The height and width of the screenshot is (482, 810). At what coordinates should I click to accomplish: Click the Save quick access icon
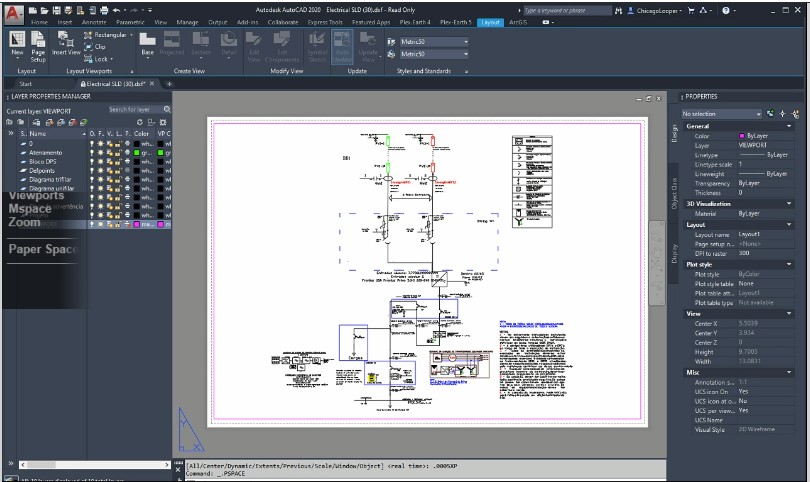[56, 10]
